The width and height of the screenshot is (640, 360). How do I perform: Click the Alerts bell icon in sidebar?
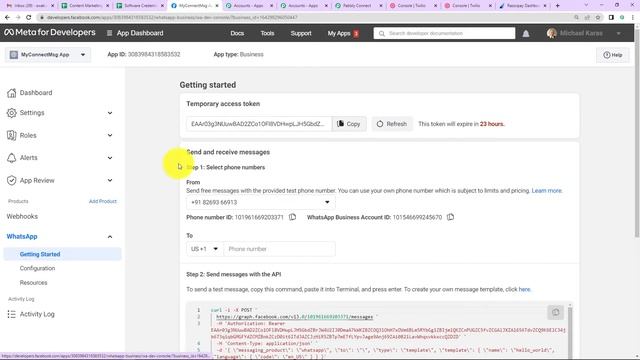coord(11,158)
